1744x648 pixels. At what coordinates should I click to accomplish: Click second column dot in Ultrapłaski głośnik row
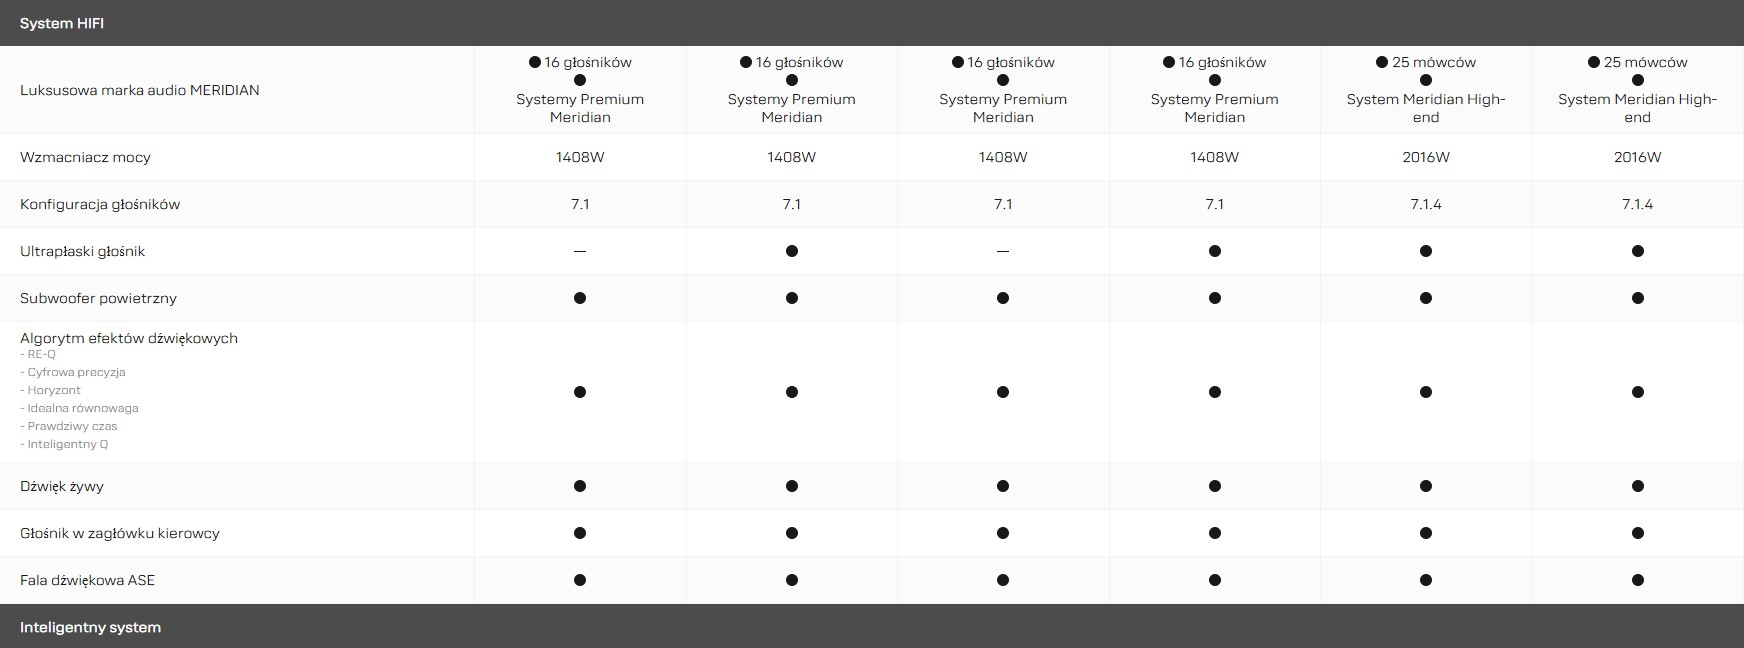pyautogui.click(x=792, y=251)
